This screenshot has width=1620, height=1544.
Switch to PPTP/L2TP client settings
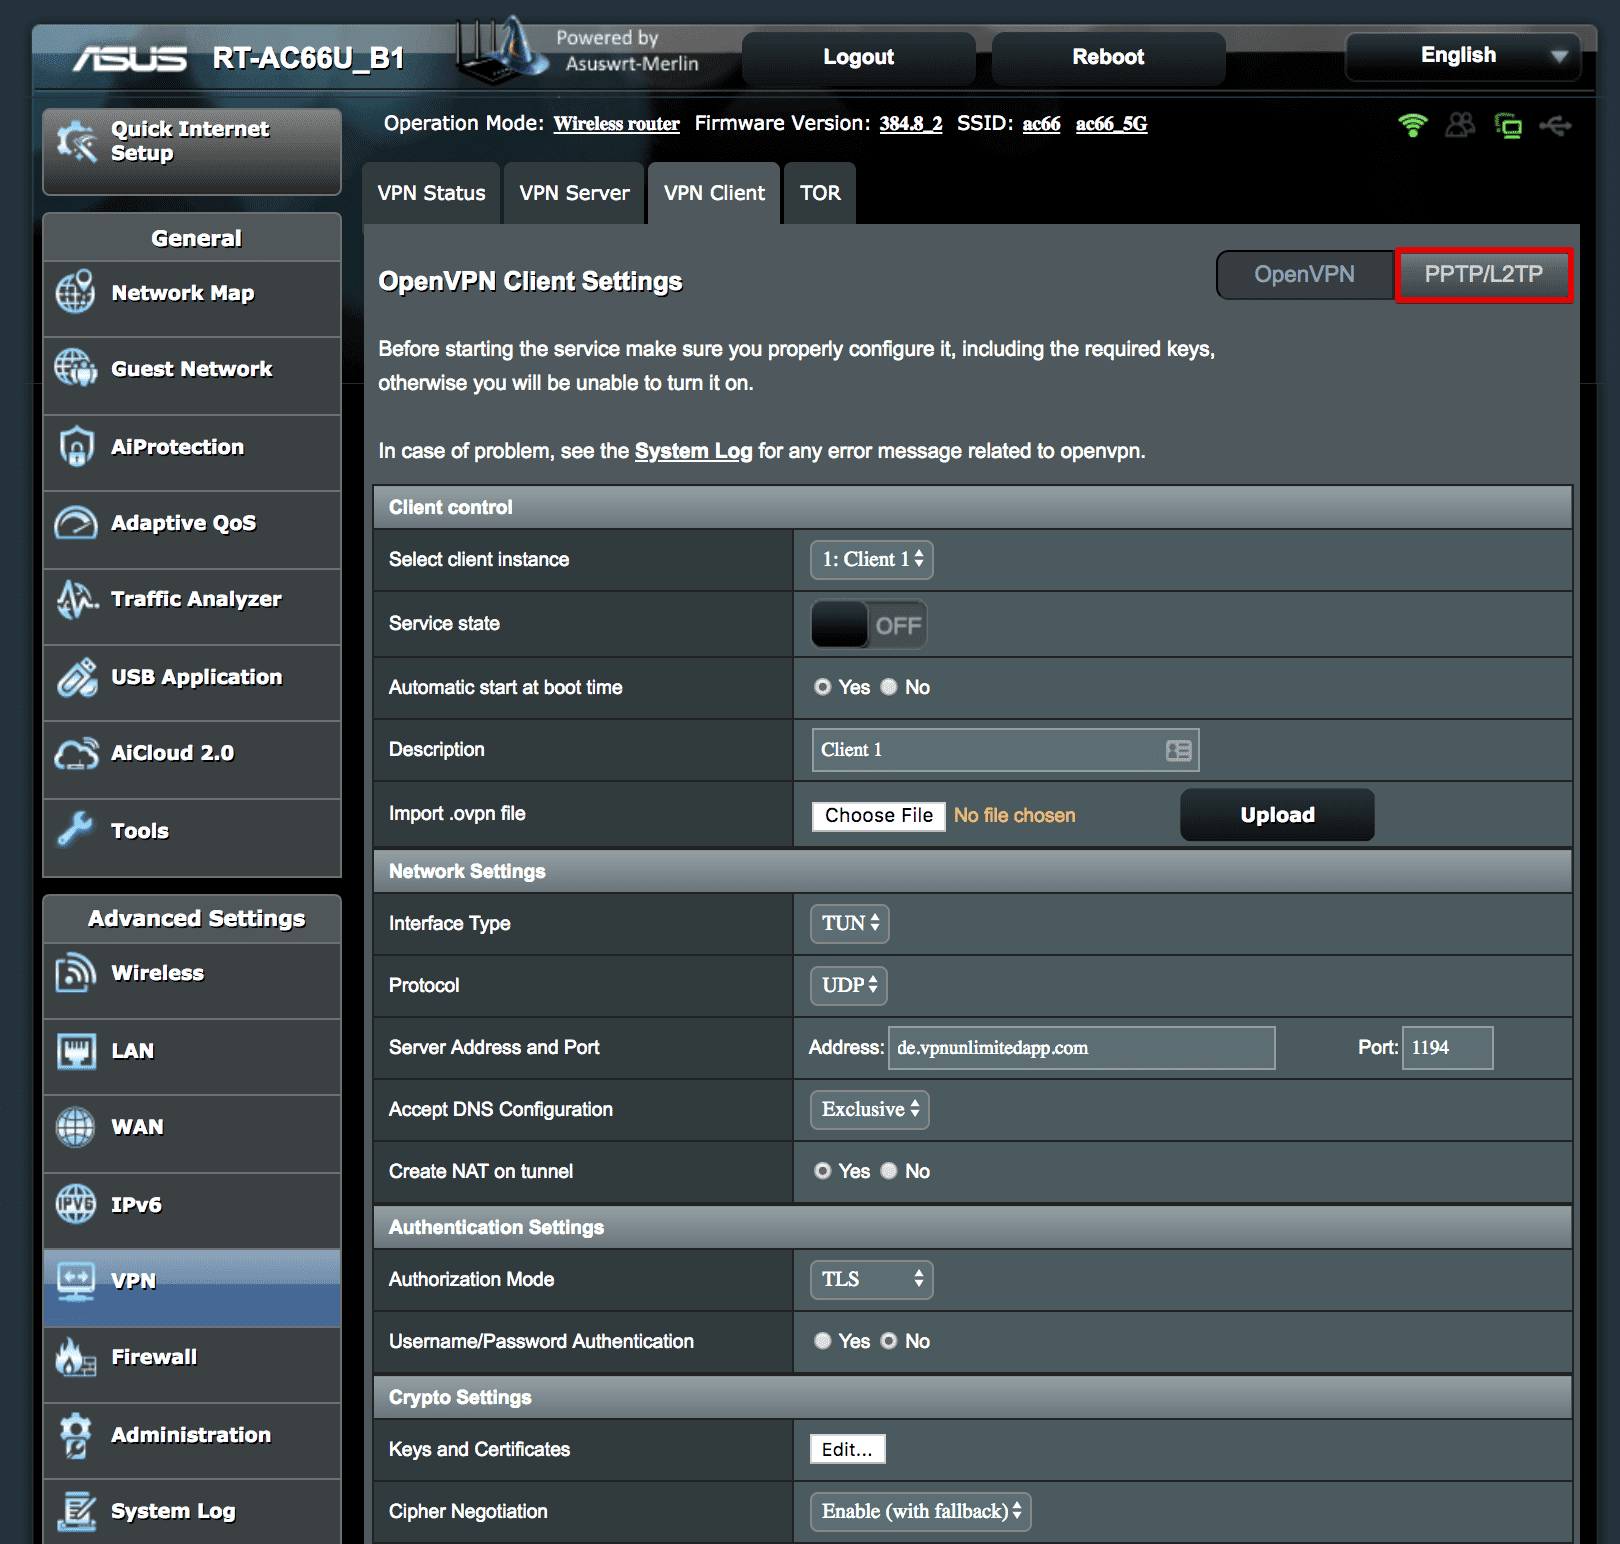click(1483, 275)
